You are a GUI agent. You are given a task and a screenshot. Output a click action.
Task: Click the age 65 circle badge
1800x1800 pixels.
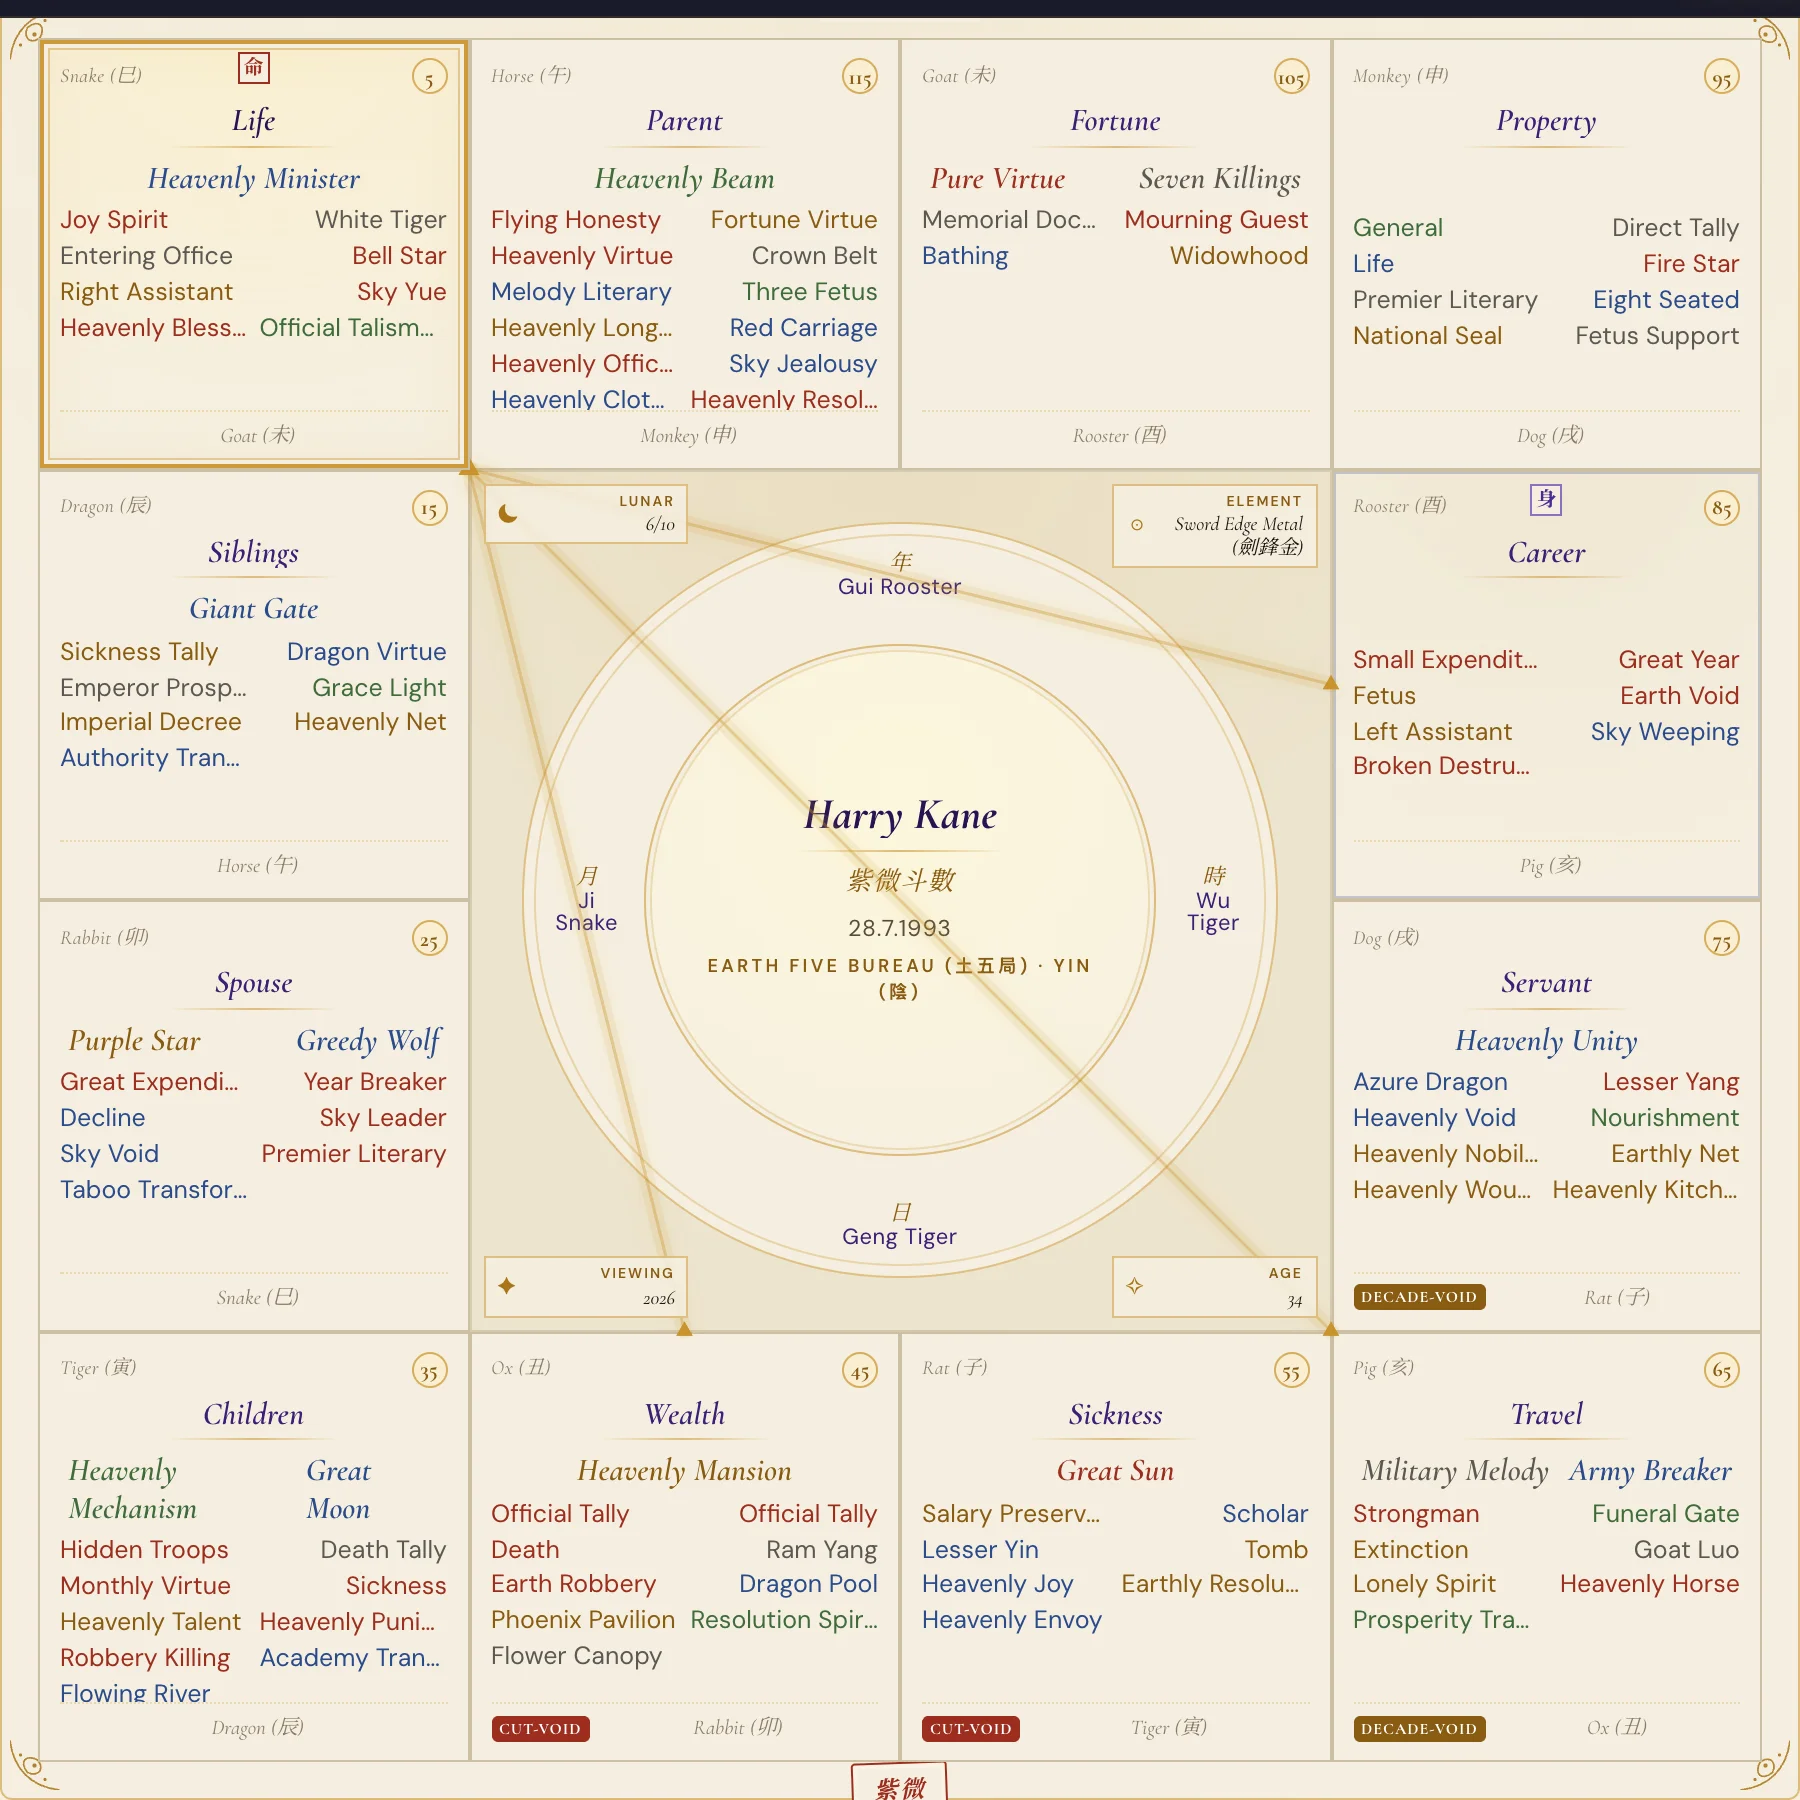[1722, 1370]
